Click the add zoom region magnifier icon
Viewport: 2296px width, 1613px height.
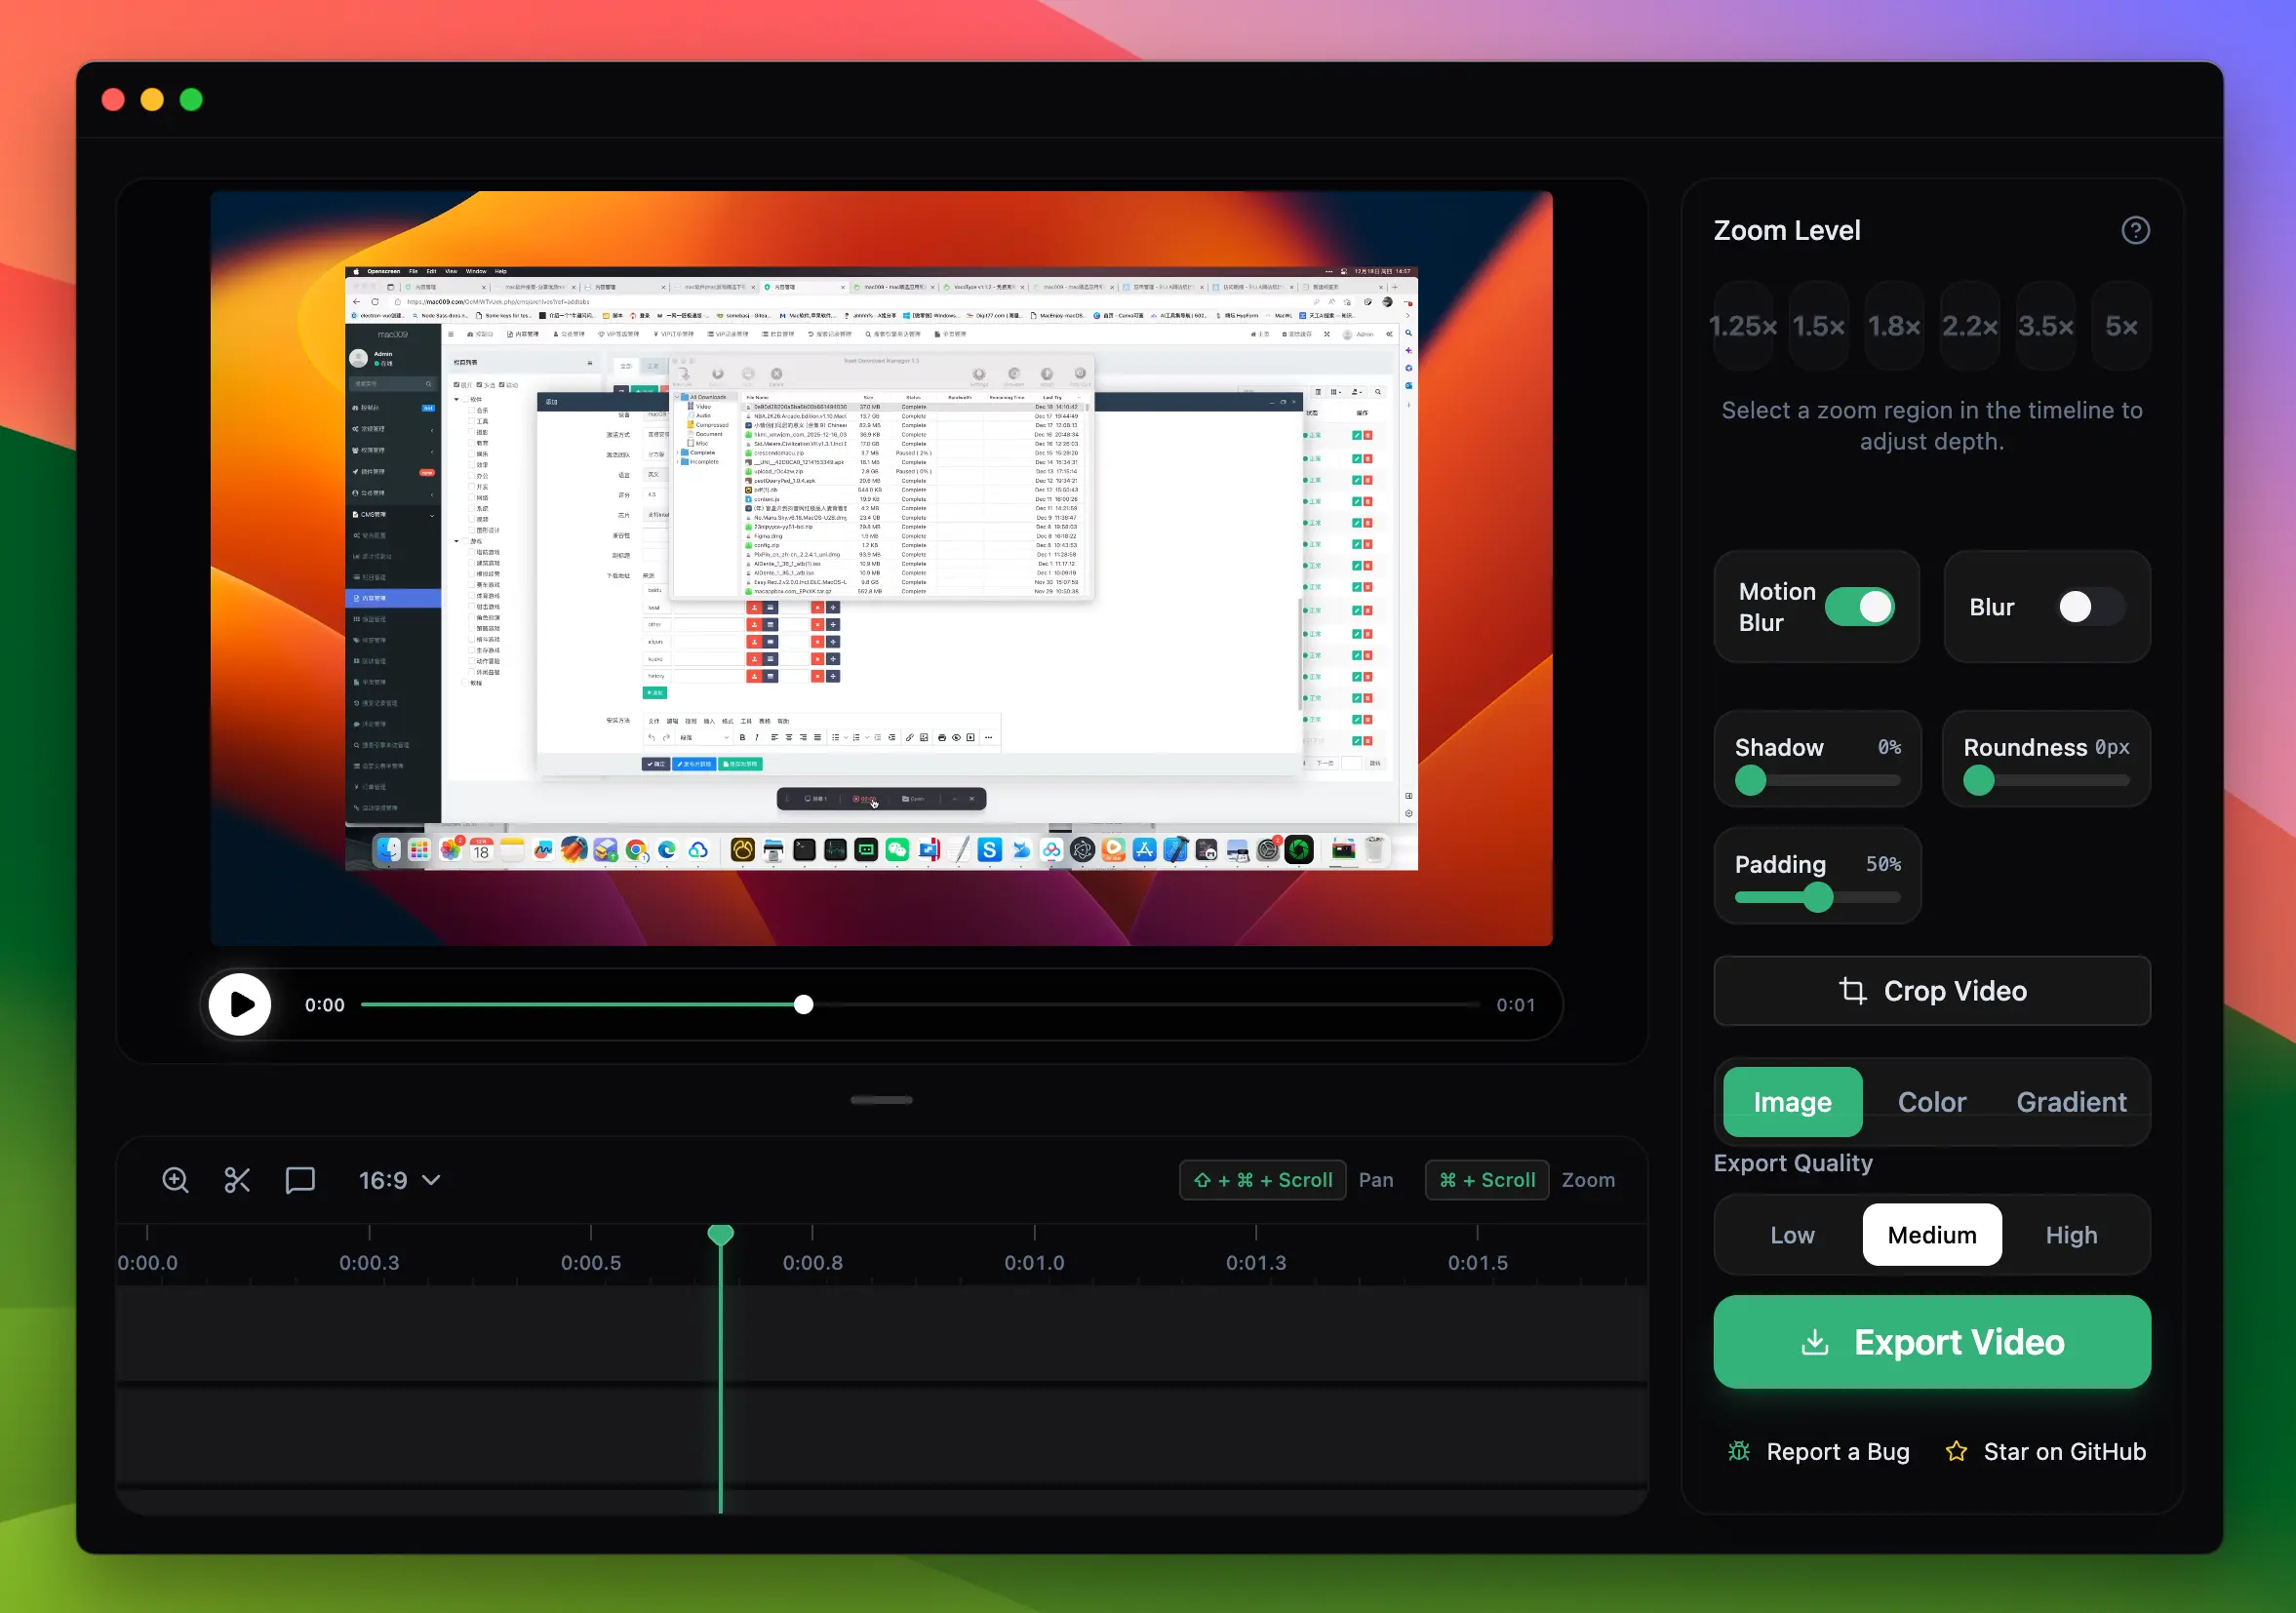(175, 1180)
